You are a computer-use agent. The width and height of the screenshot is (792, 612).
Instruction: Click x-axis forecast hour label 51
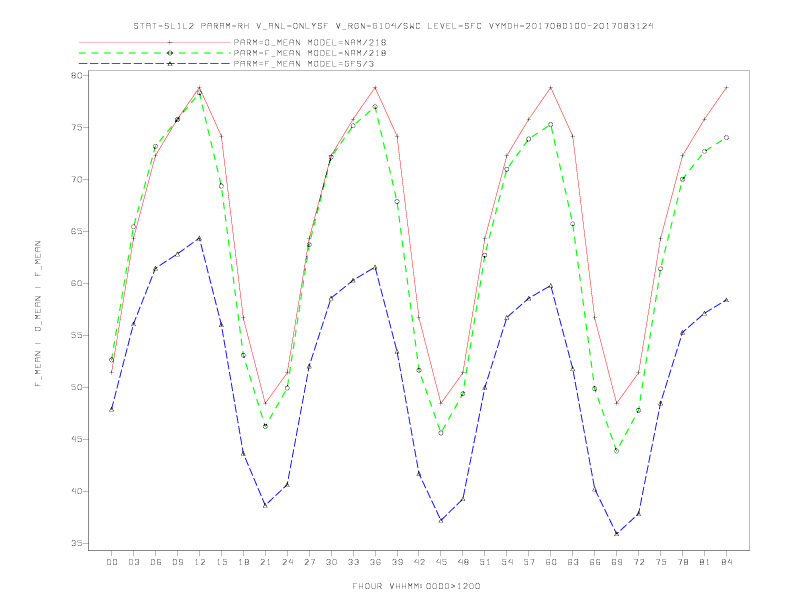485,562
